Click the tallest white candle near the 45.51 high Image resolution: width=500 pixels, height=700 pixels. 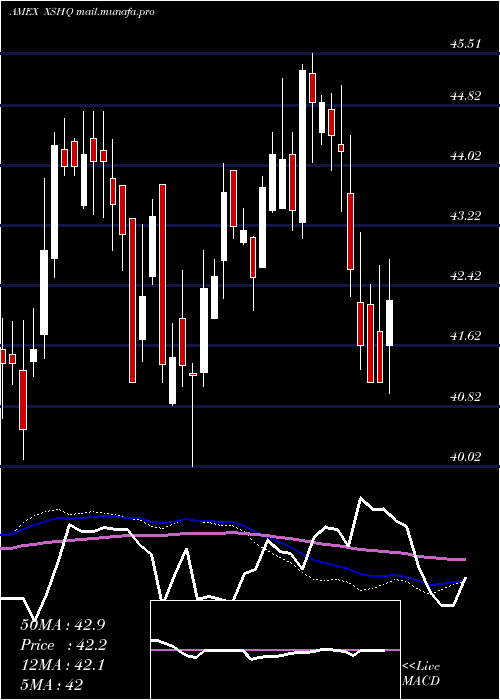[303, 146]
